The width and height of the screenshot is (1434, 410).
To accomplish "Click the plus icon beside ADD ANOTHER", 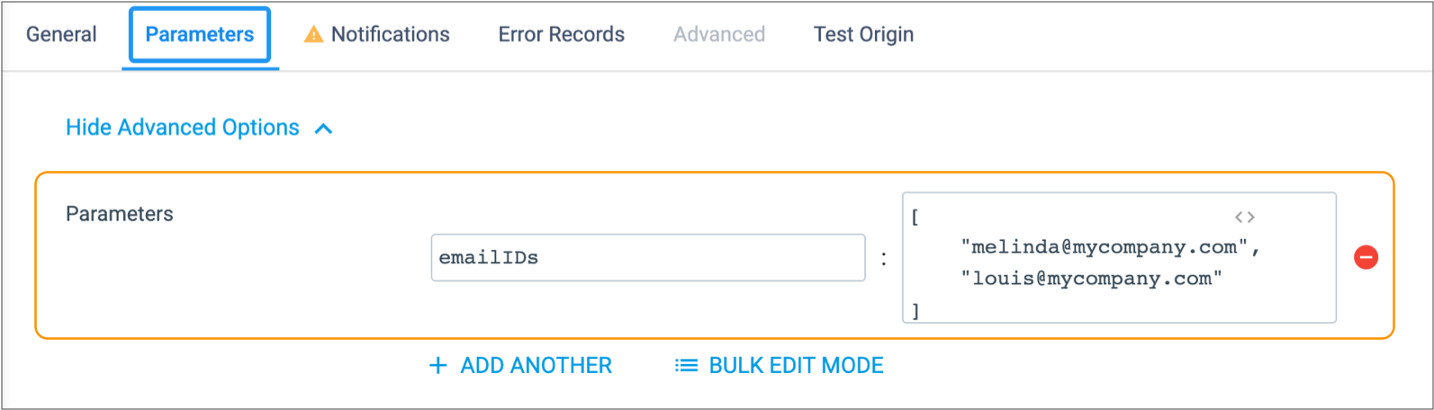I will pyautogui.click(x=437, y=366).
